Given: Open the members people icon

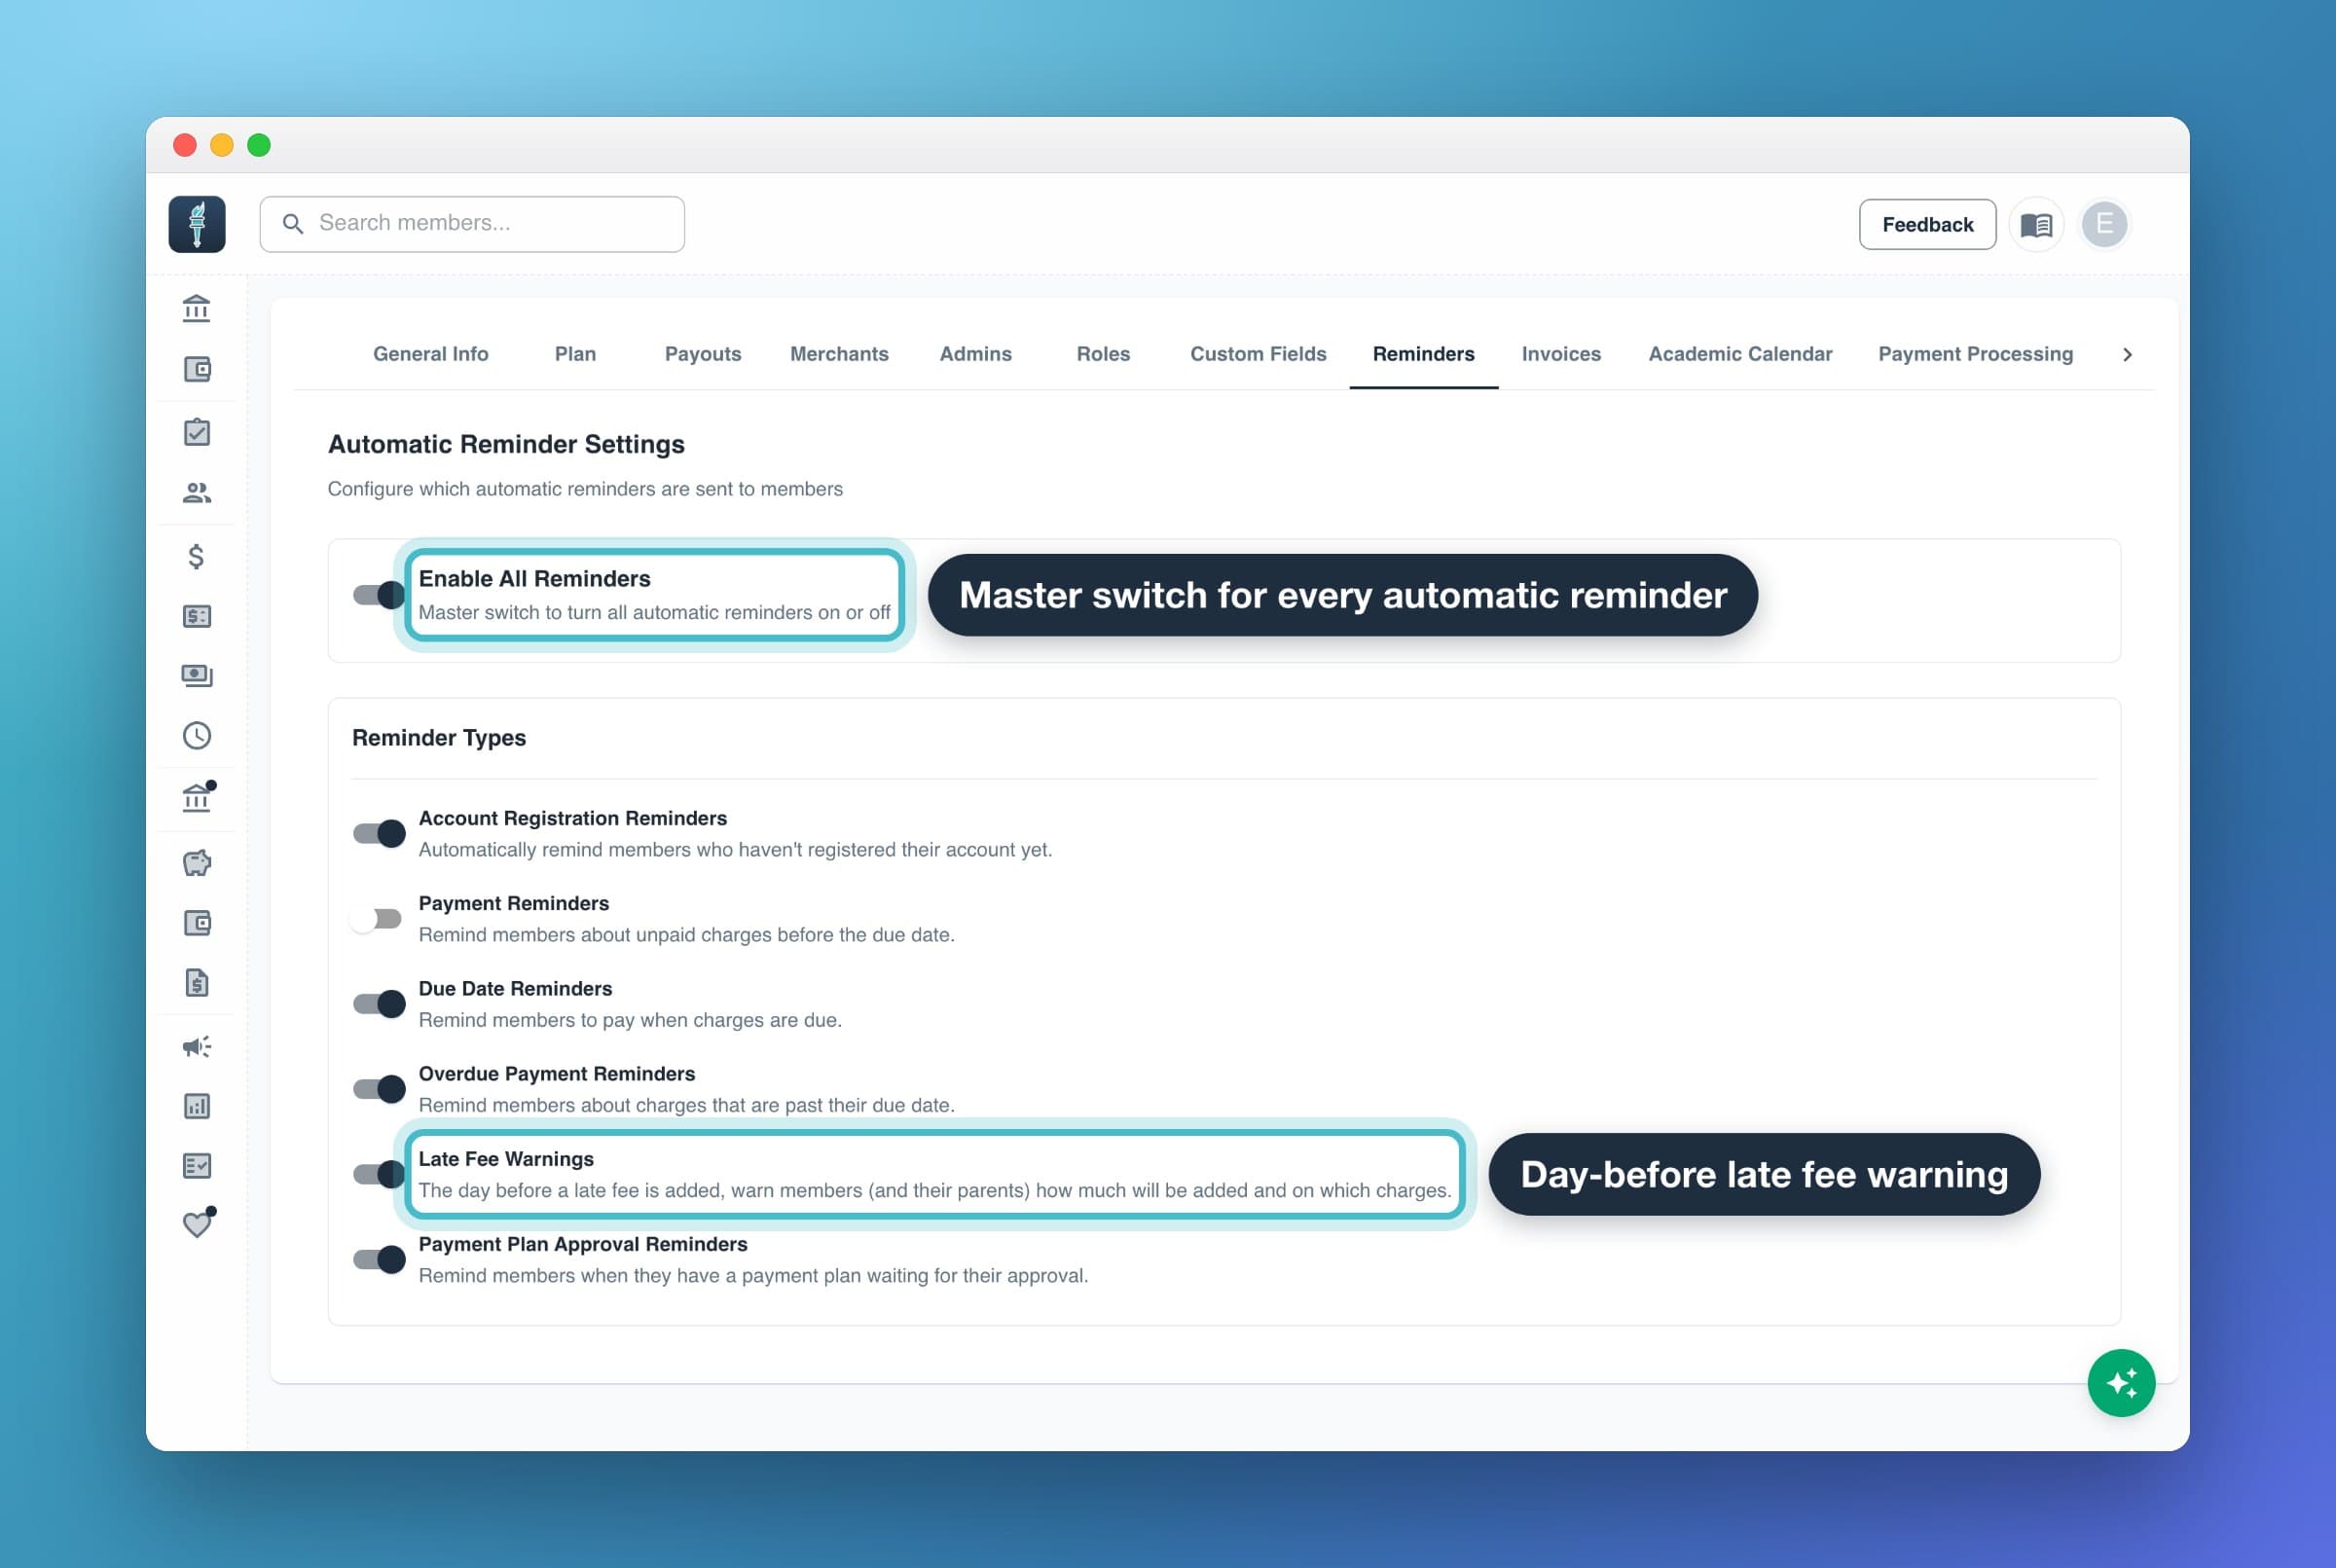Looking at the screenshot, I should coord(197,493).
